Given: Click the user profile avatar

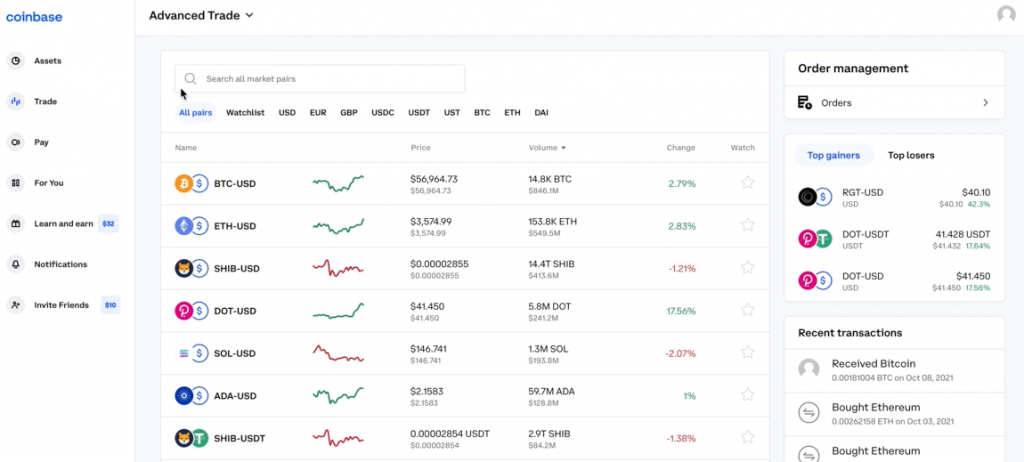Looking at the screenshot, I should [1006, 14].
